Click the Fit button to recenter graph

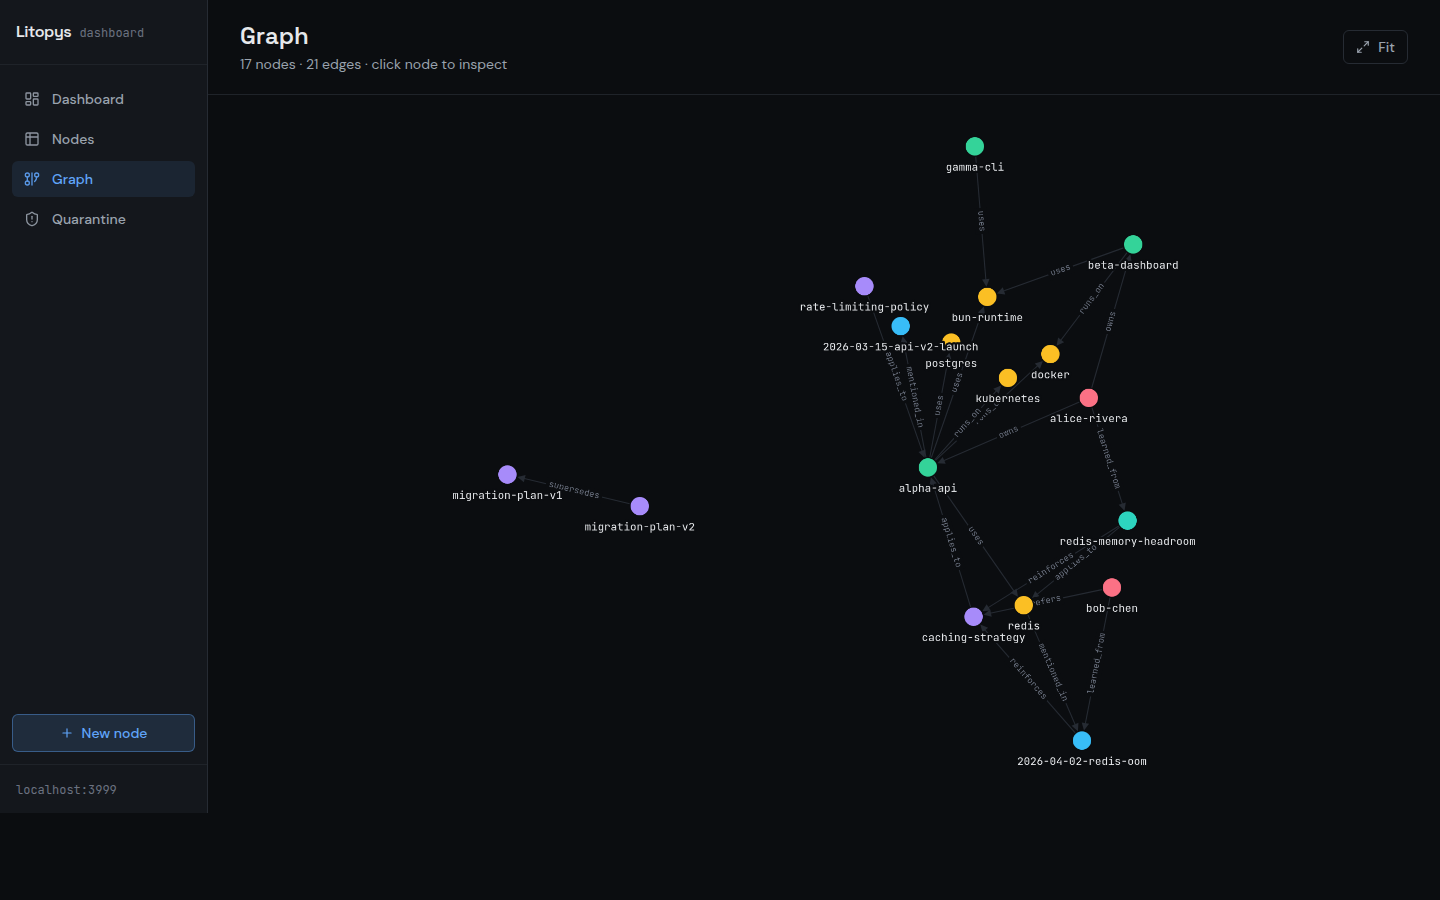(x=1375, y=46)
